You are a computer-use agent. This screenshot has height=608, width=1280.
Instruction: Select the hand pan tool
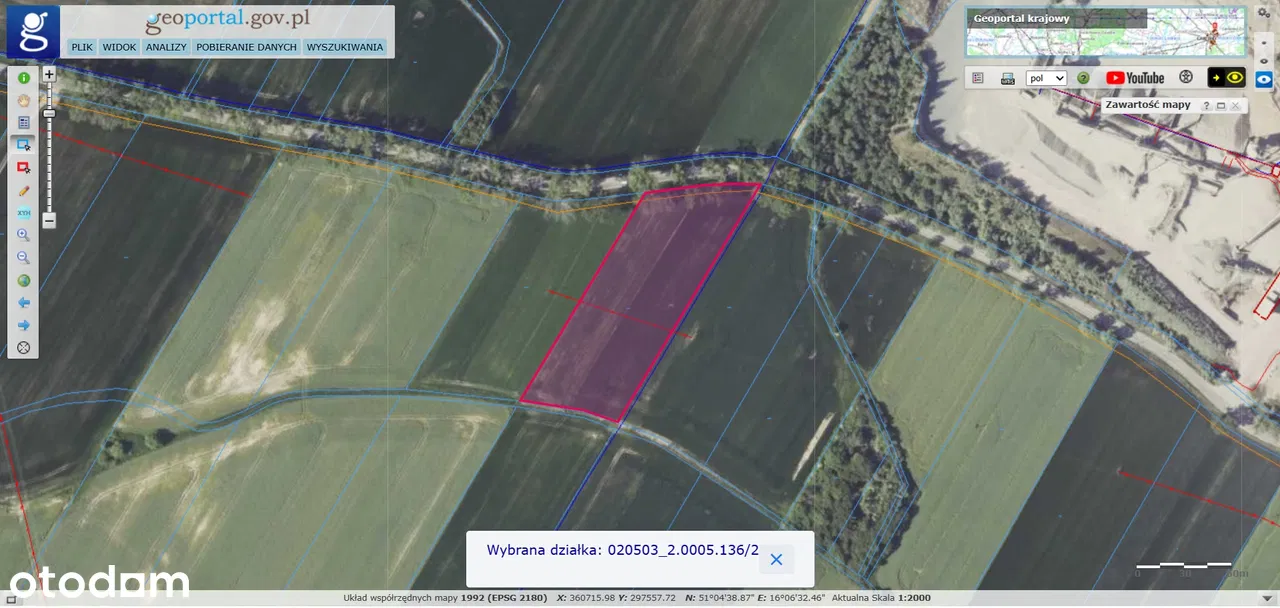pos(23,100)
